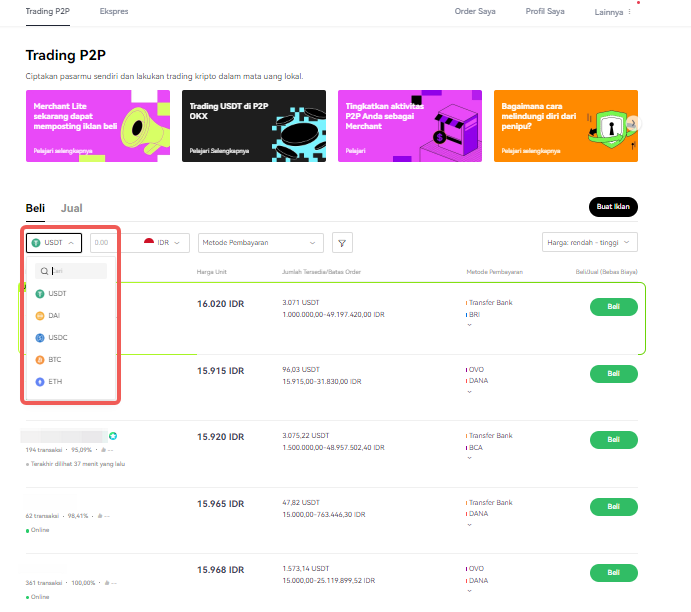Viewport: 691px width, 612px height.
Task: Click Beli button for 15.915 IDR offer
Action: [x=613, y=374]
